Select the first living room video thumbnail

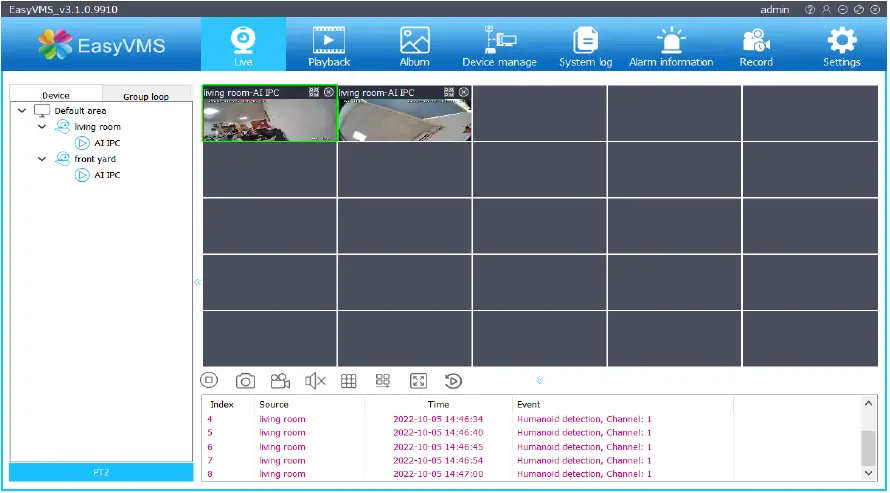click(x=270, y=119)
